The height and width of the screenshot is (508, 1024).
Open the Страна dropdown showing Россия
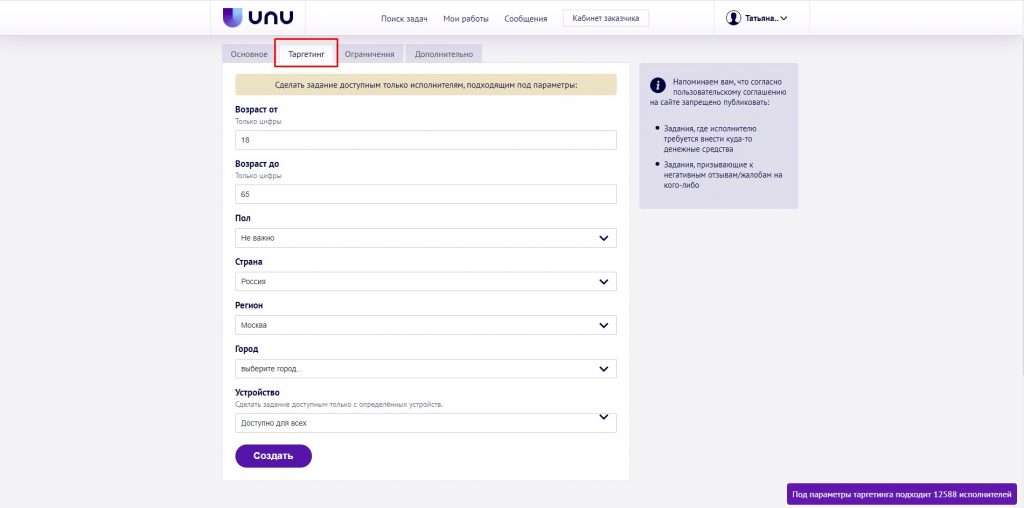tap(426, 281)
